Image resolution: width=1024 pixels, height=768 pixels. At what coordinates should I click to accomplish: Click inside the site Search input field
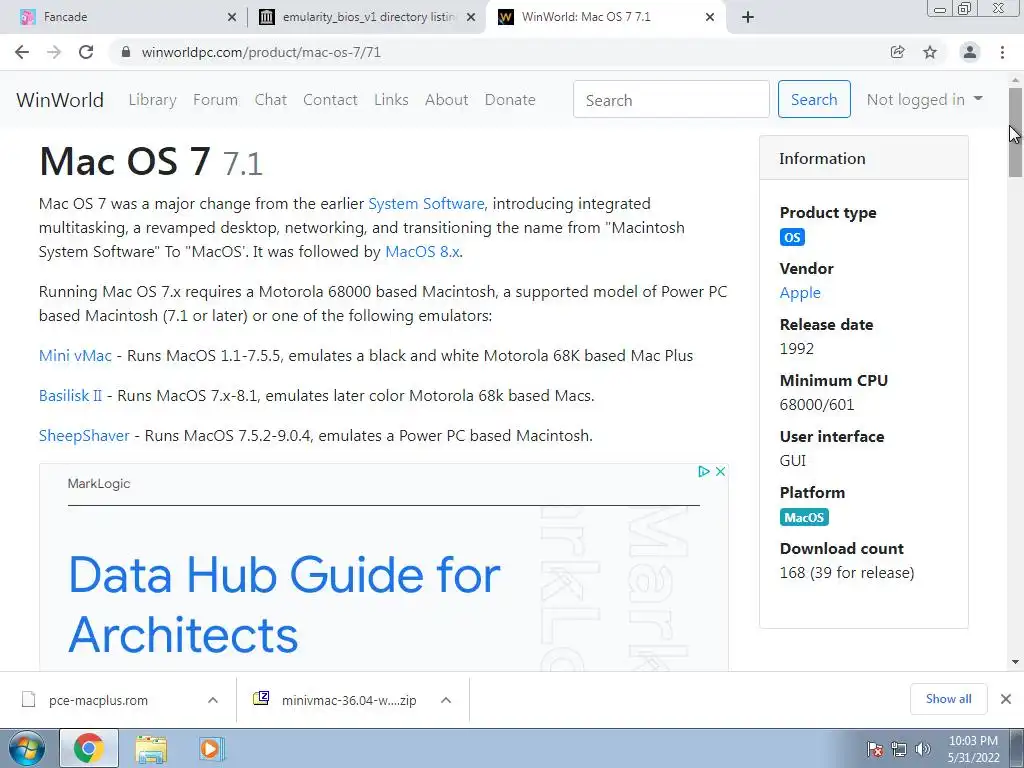[671, 99]
